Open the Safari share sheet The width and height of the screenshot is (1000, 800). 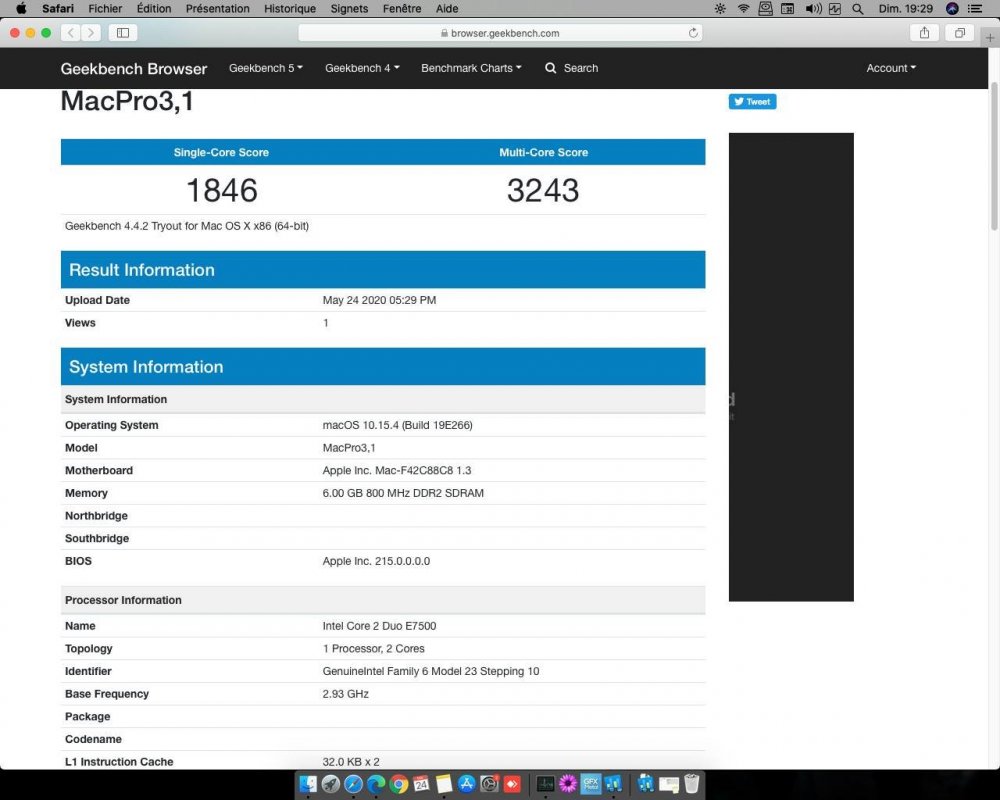pyautogui.click(x=924, y=33)
